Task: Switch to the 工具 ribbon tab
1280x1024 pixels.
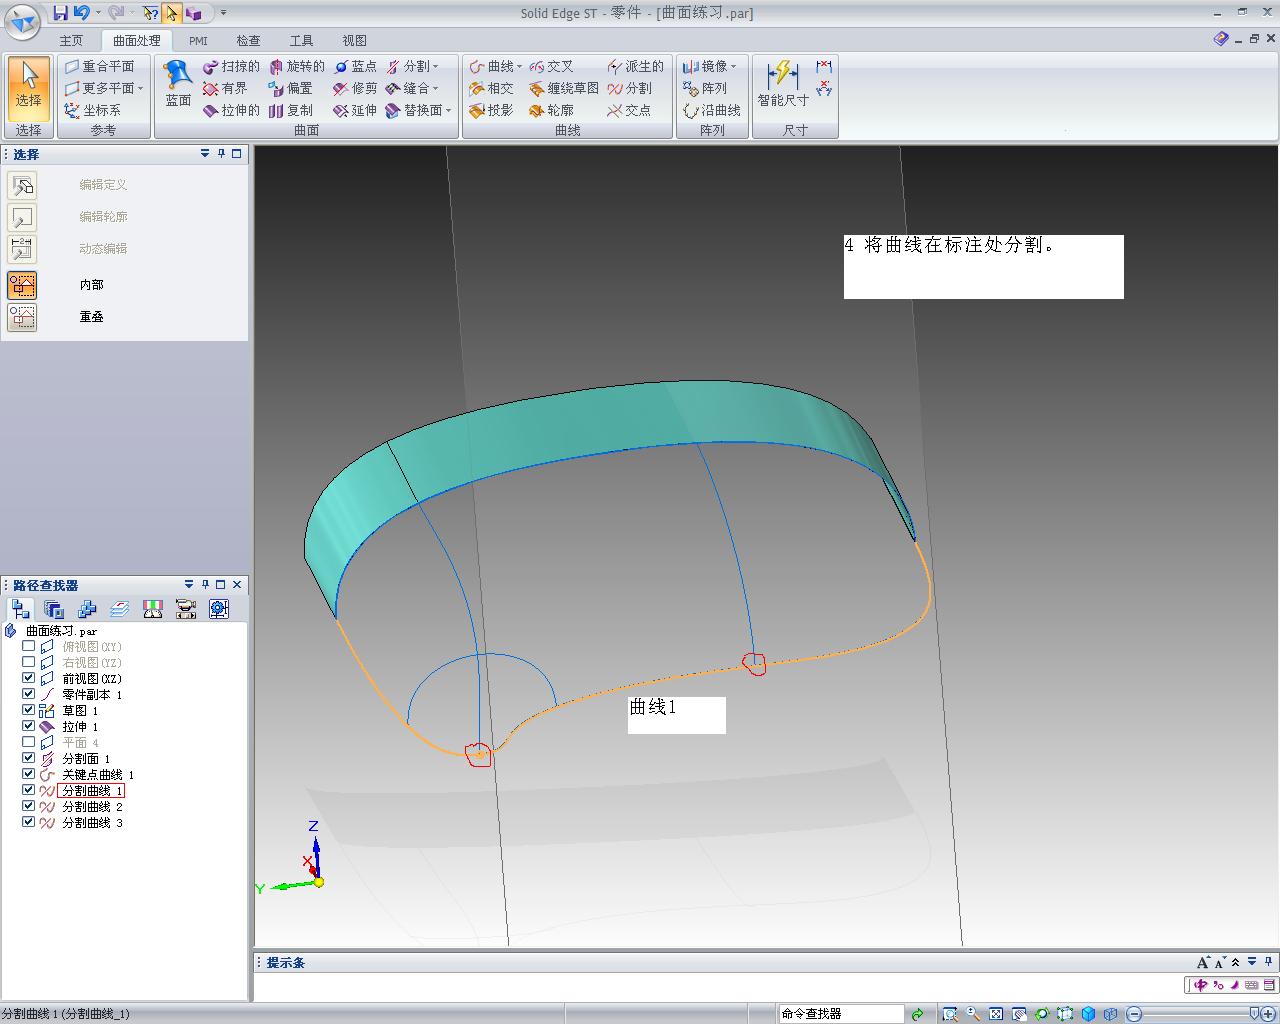Action: 301,40
